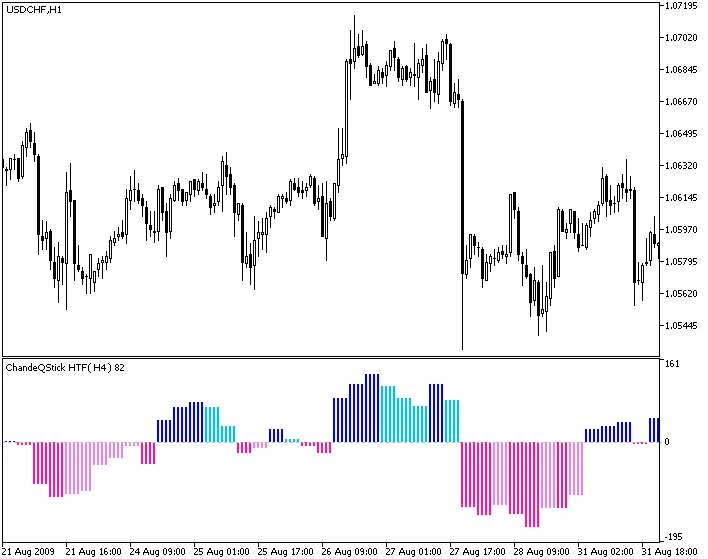Click the 31 Aug 18:00 time label

pyautogui.click(x=672, y=551)
